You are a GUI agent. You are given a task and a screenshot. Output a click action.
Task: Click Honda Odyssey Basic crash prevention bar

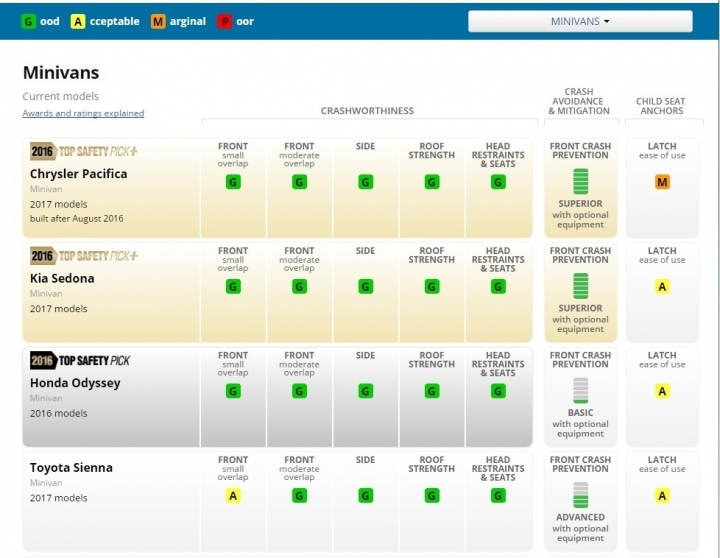point(580,390)
